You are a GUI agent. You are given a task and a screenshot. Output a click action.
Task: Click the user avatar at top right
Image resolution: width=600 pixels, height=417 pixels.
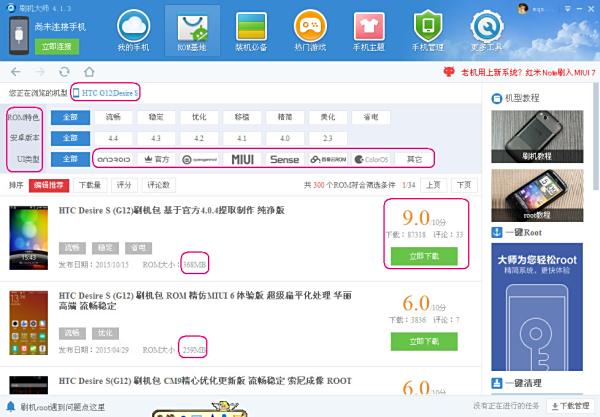[x=522, y=8]
